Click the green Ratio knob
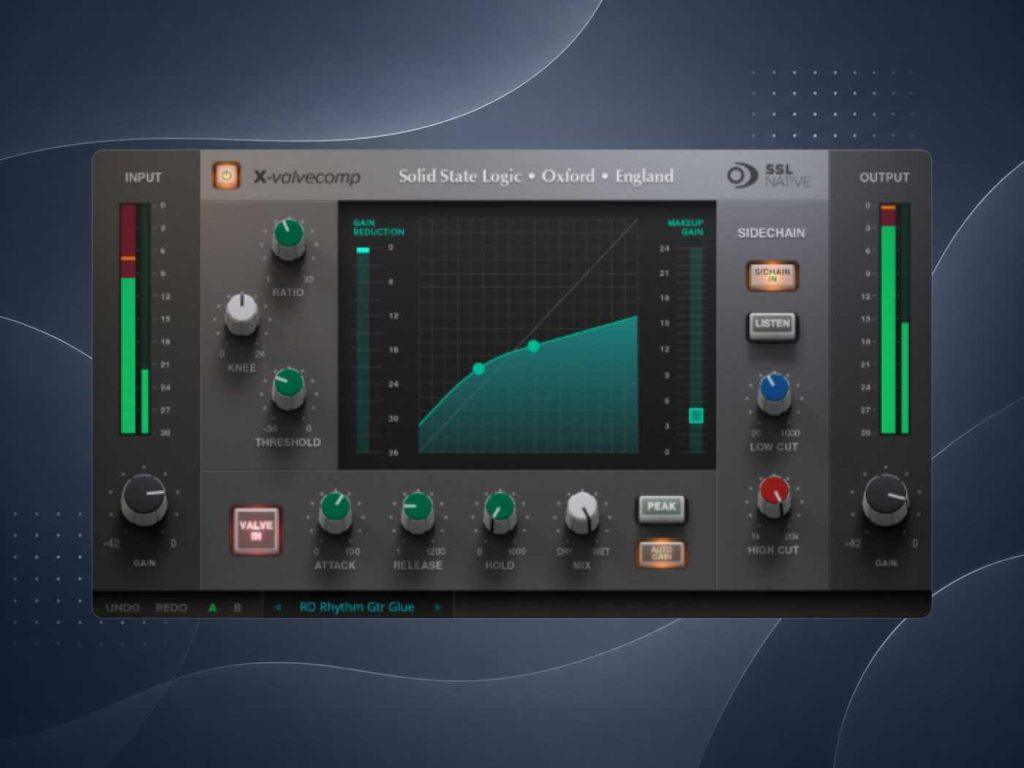This screenshot has height=768, width=1024. [x=288, y=238]
